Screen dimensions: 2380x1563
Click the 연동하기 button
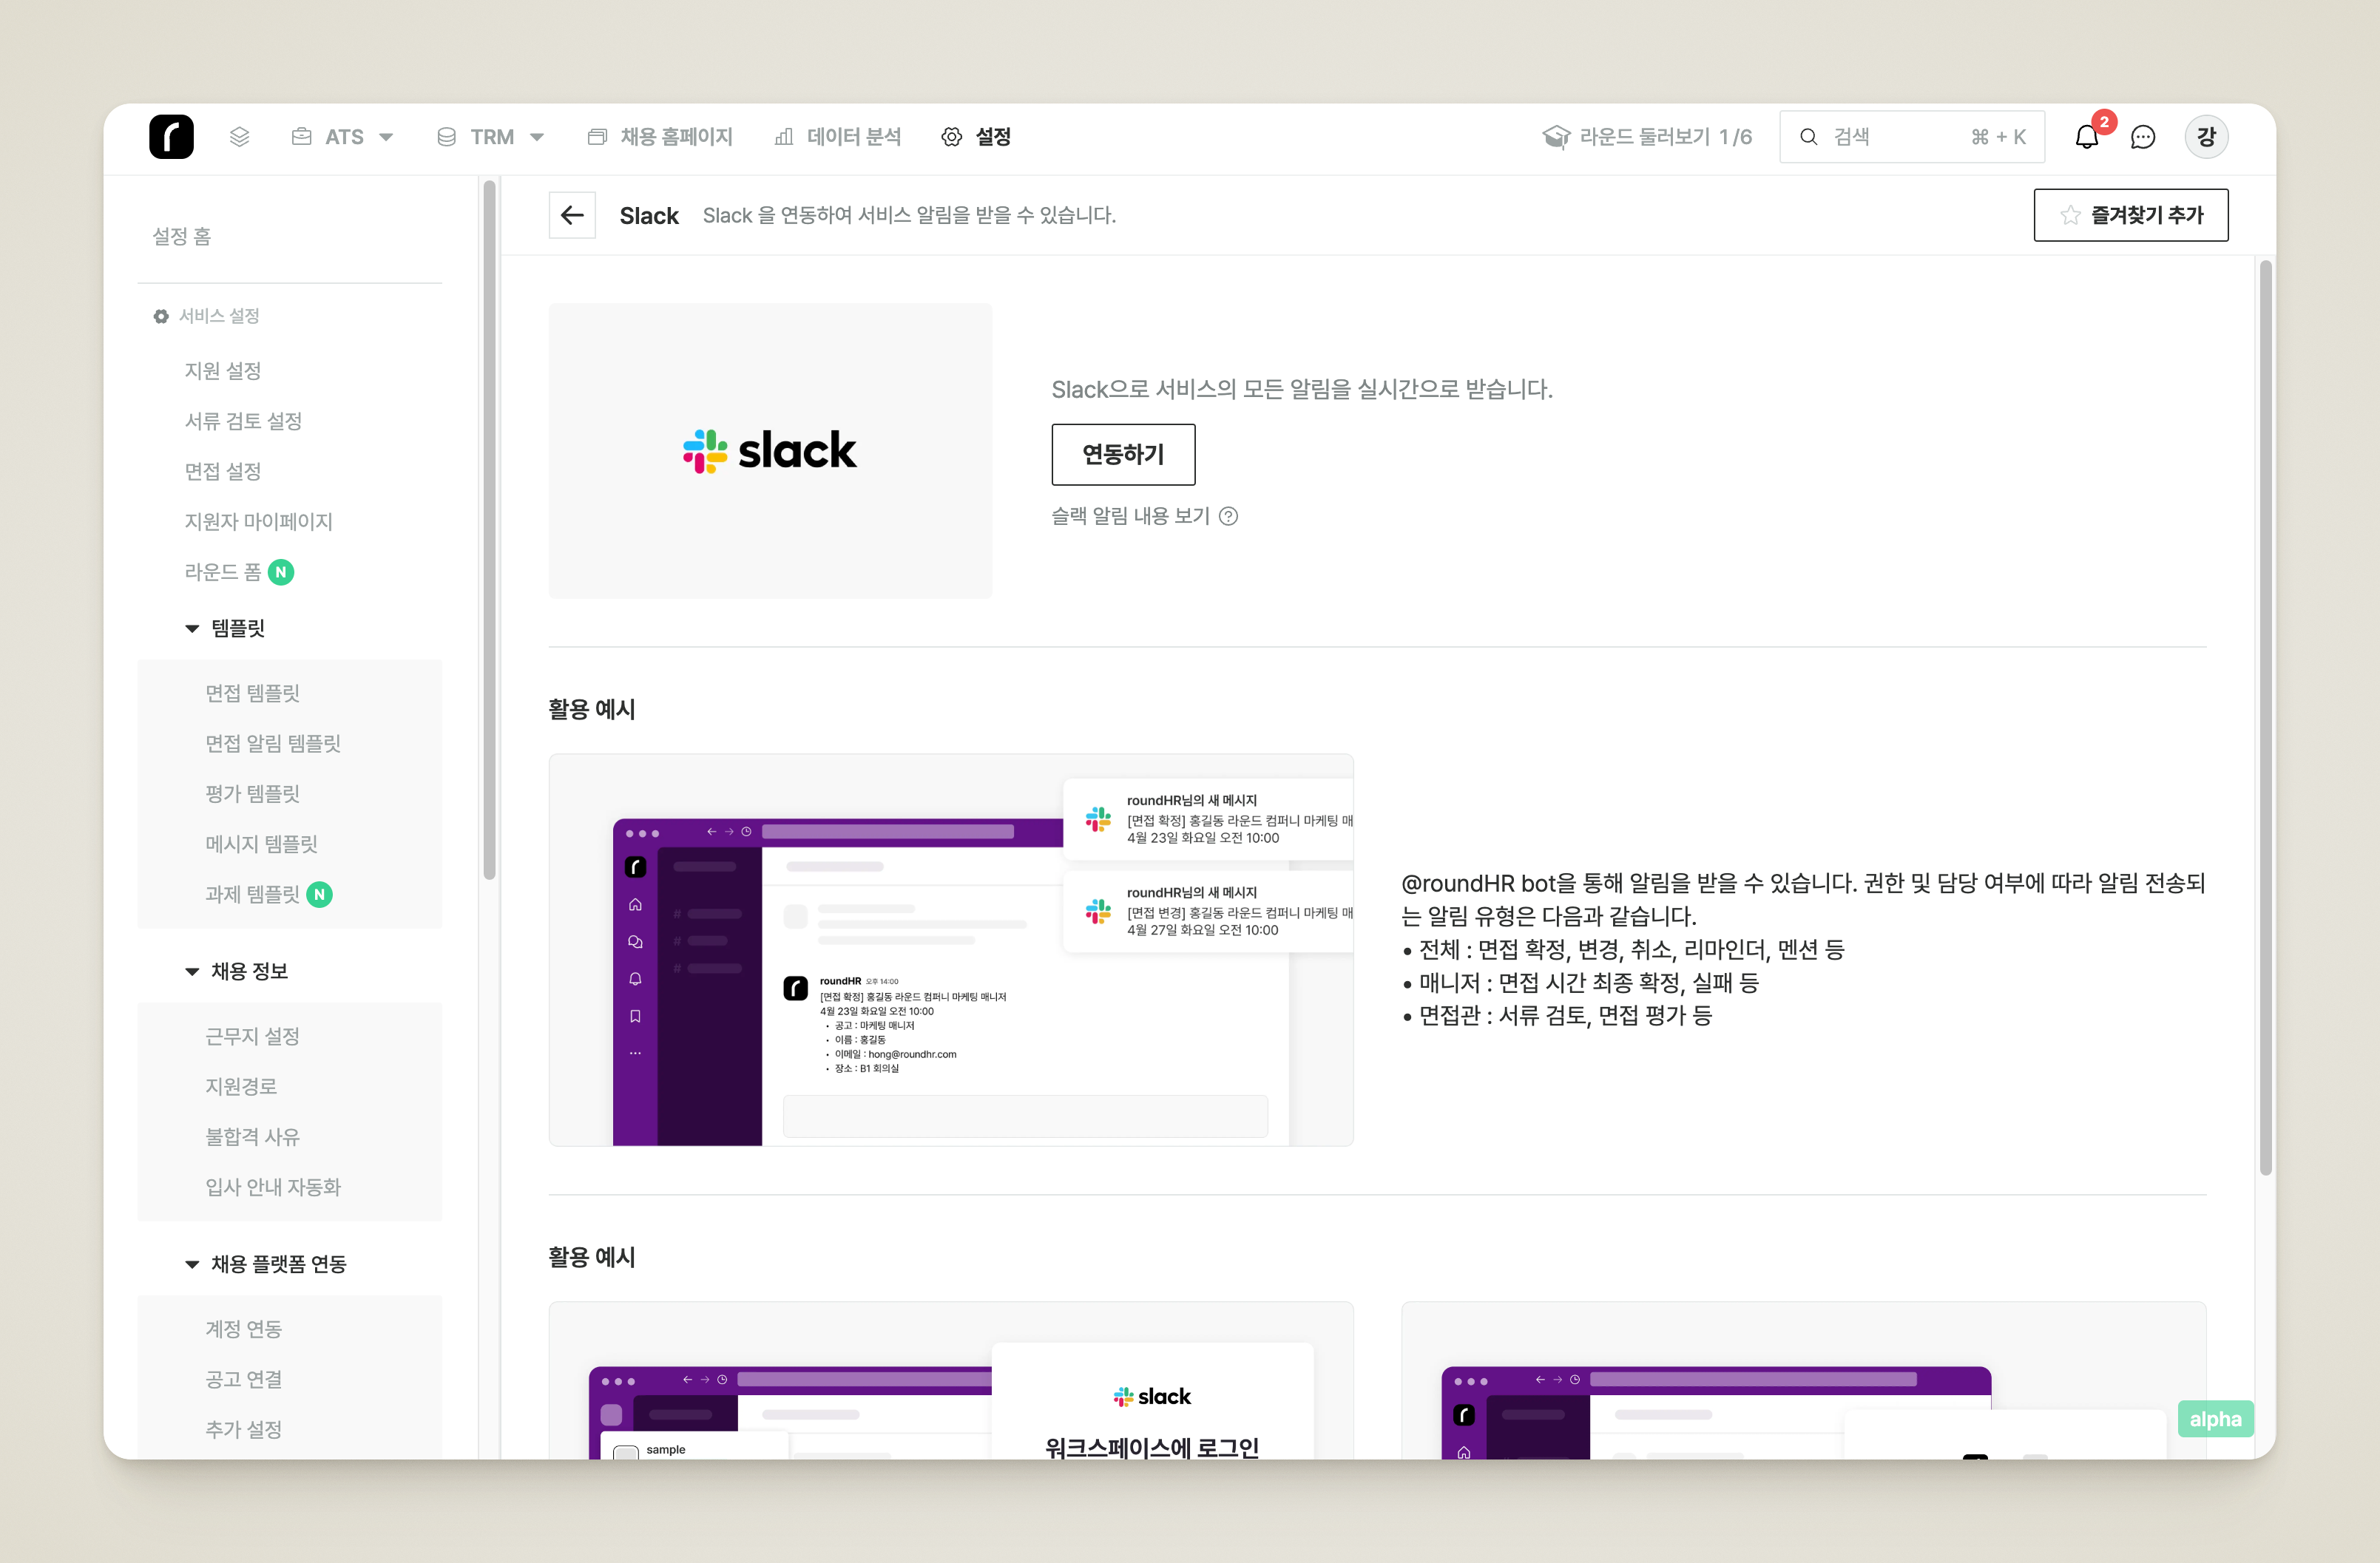click(x=1123, y=454)
